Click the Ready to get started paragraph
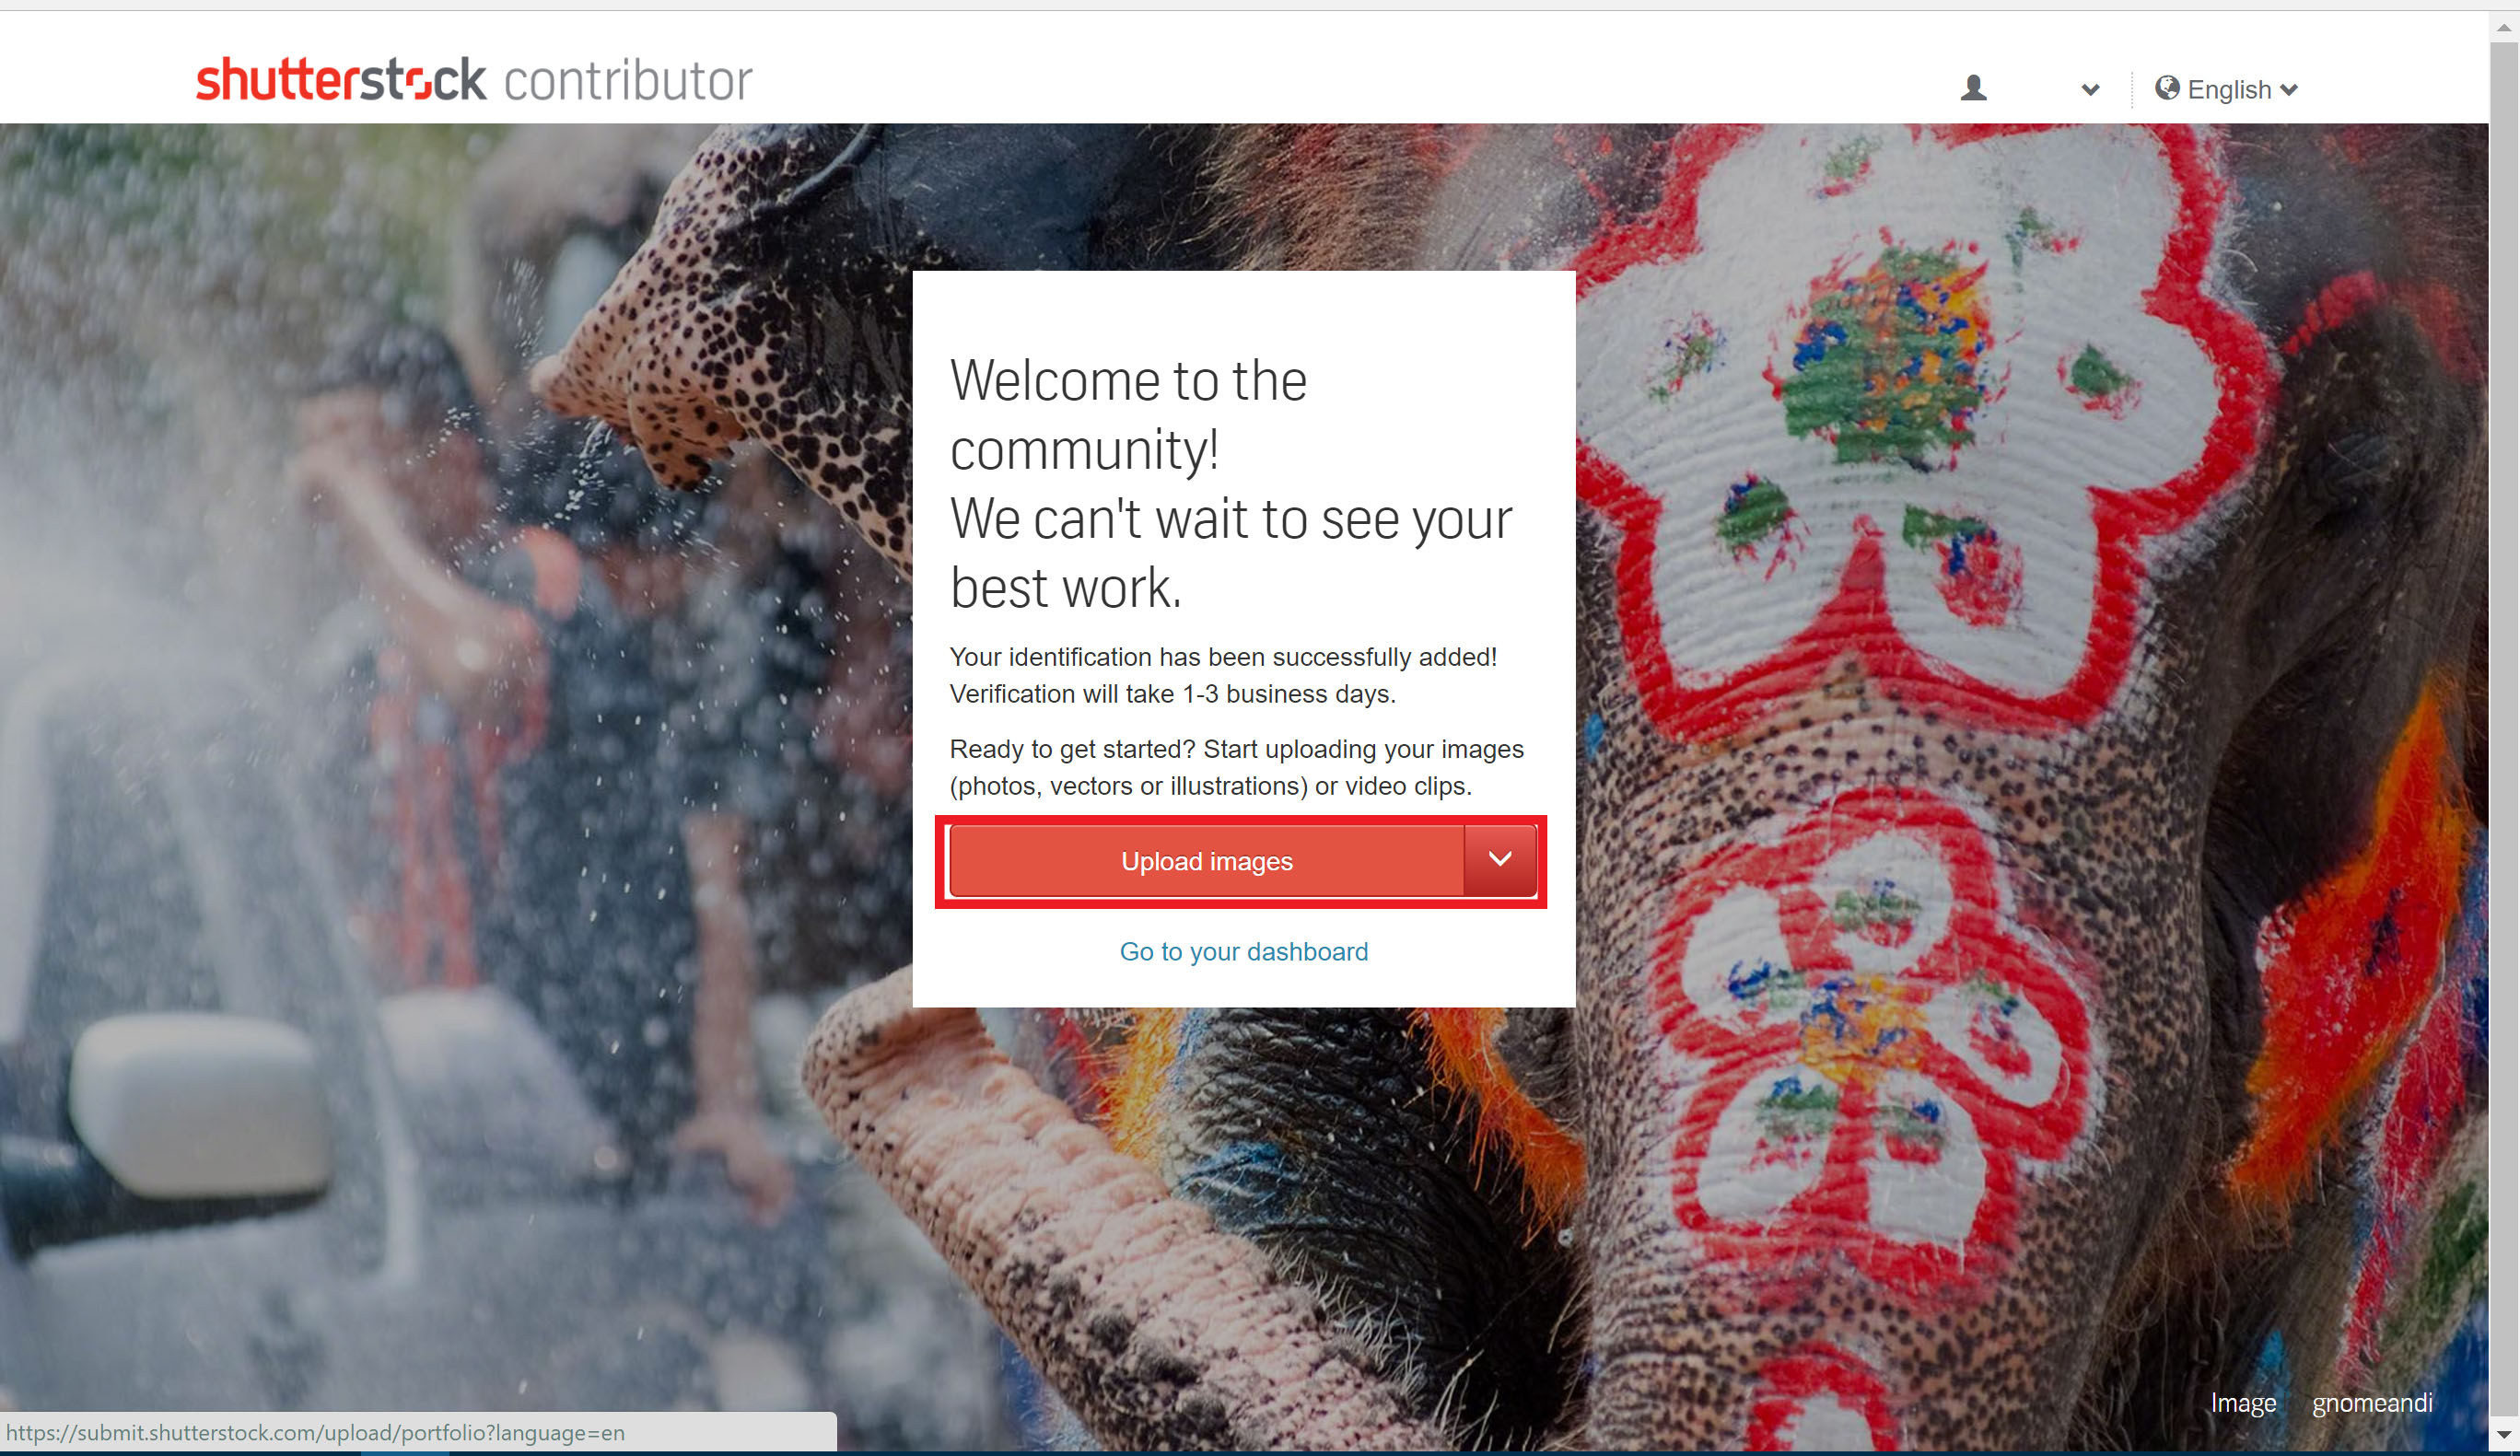The image size is (2520, 1456). point(1236,767)
